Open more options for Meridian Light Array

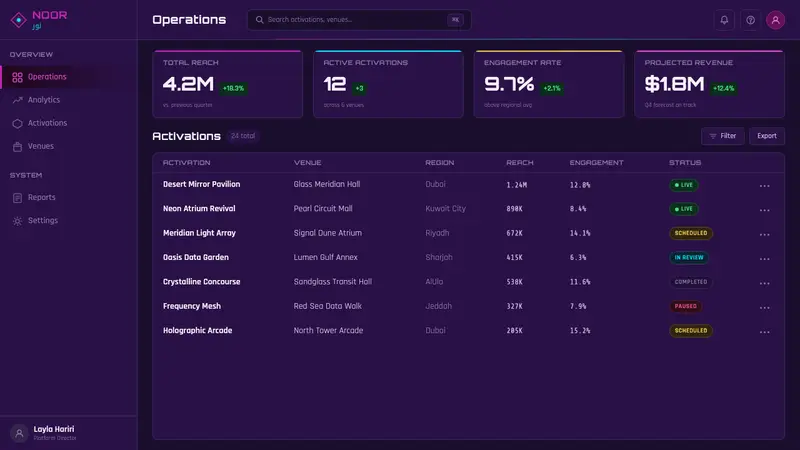[x=764, y=235]
